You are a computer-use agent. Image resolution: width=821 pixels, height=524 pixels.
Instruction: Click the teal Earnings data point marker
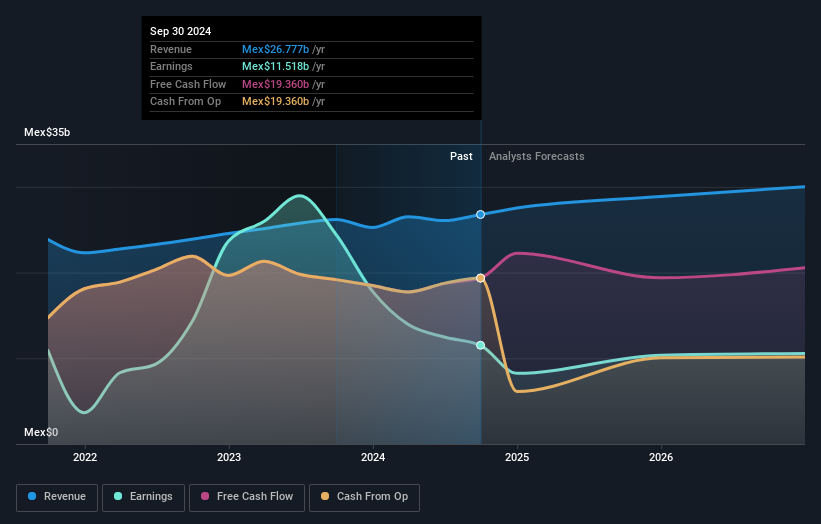click(x=480, y=345)
